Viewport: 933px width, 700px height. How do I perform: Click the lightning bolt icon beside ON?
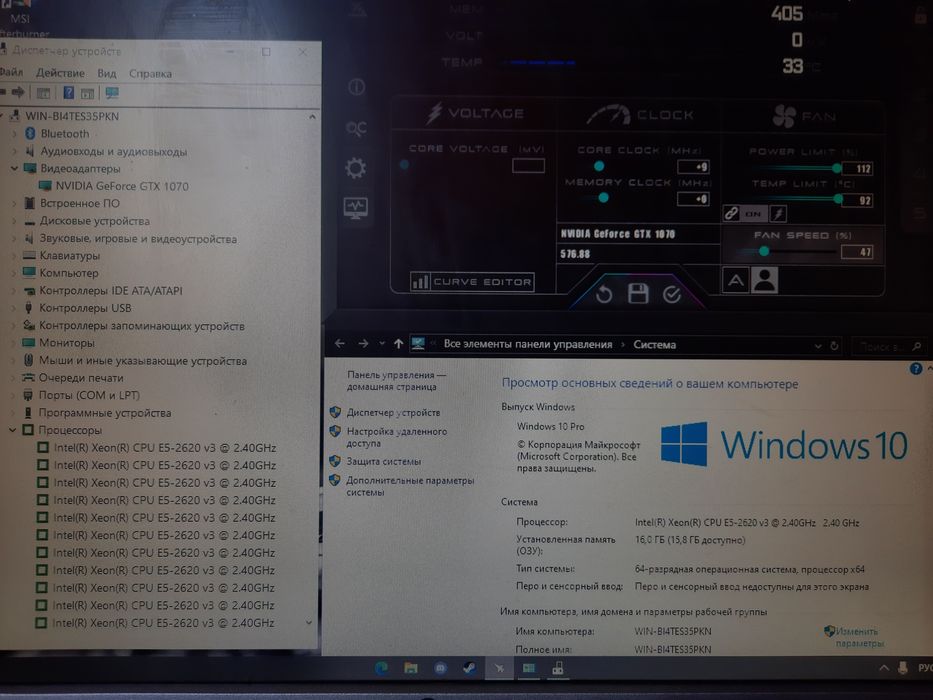coord(778,213)
